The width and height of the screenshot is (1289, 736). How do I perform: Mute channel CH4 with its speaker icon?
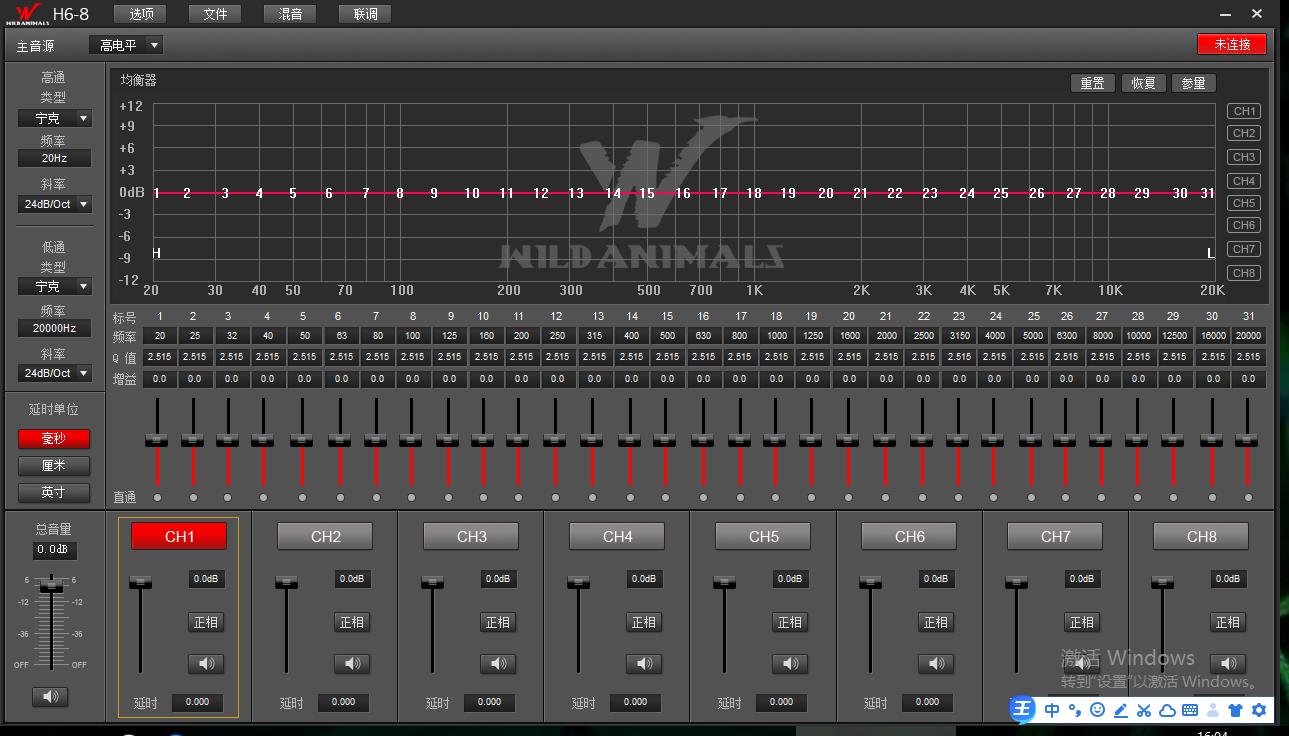click(644, 663)
